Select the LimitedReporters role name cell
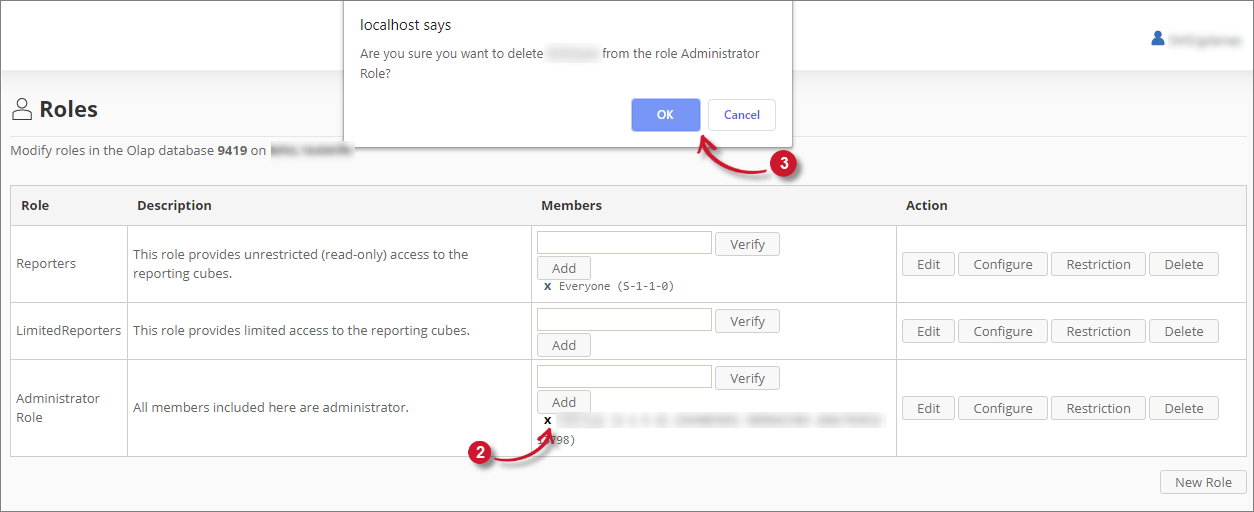 (69, 331)
